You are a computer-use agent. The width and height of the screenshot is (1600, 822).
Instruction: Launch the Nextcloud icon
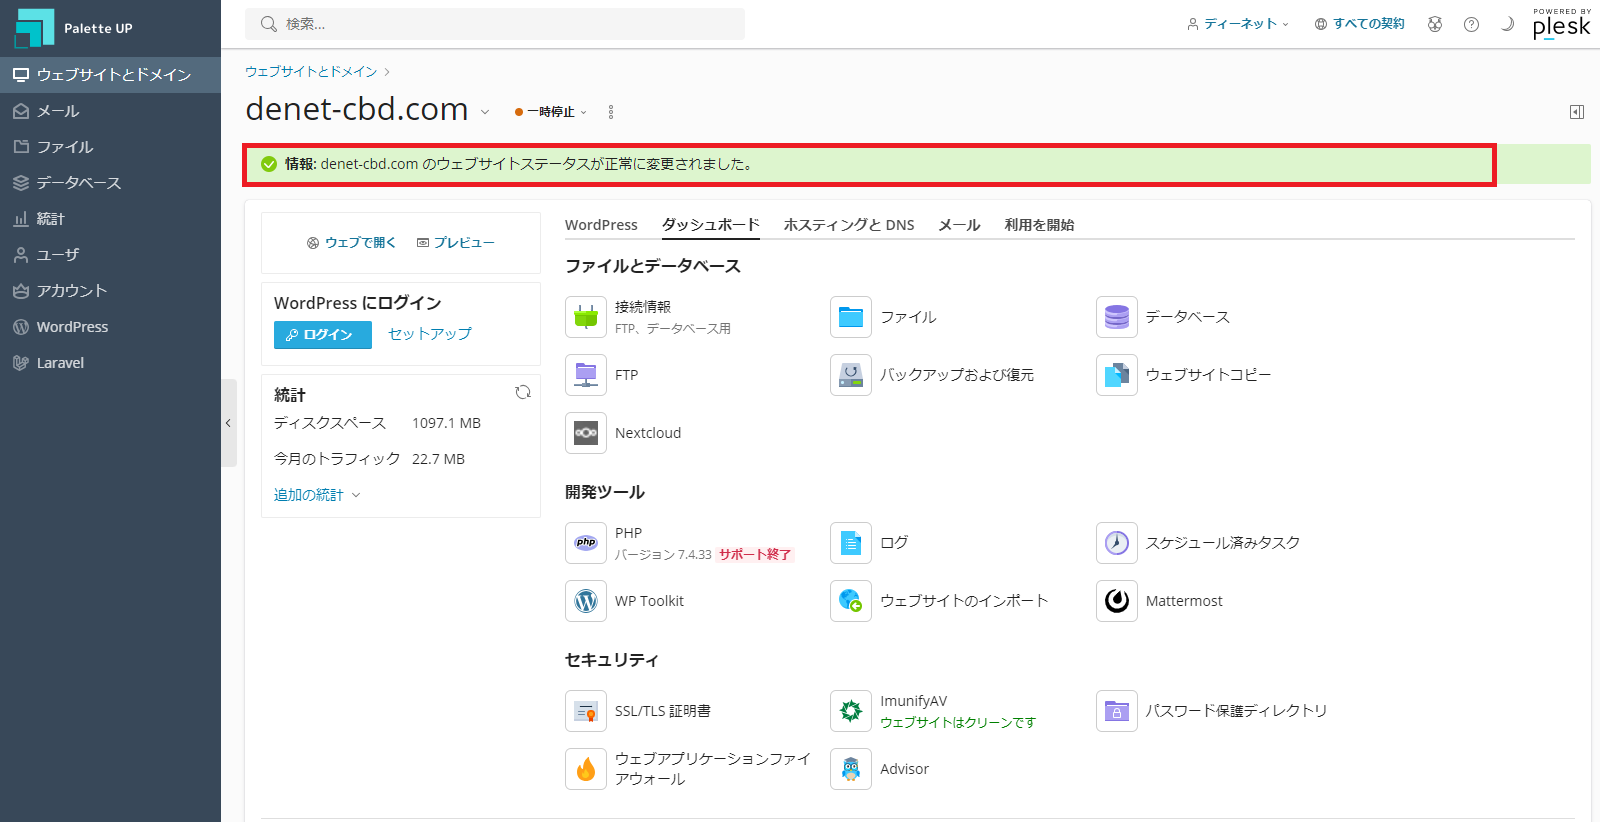point(586,433)
